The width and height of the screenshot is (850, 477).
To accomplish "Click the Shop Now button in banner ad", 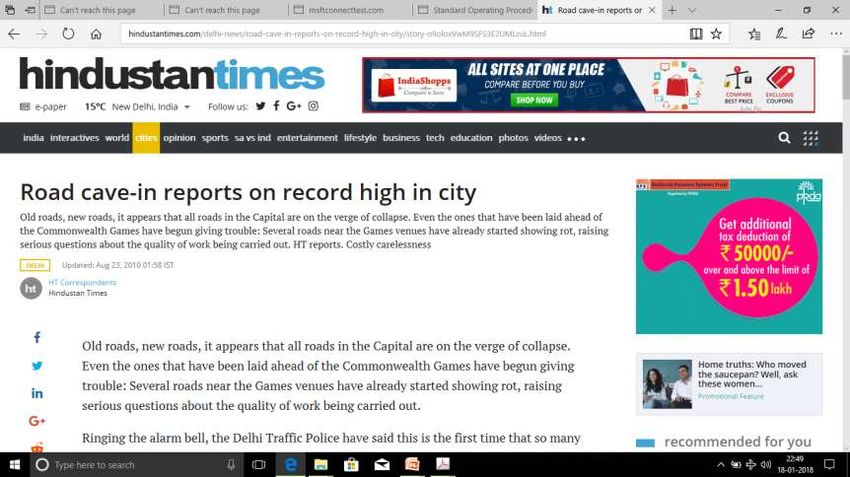I will pos(534,100).
